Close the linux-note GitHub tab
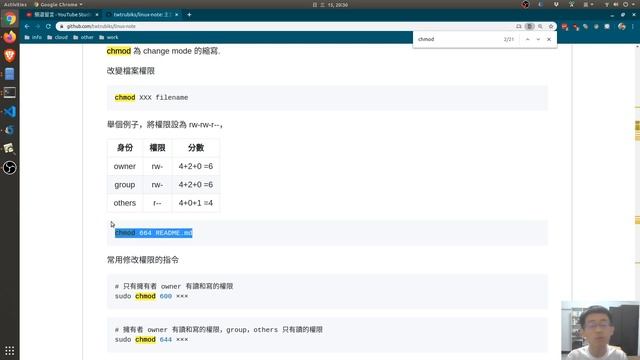 tap(176, 15)
